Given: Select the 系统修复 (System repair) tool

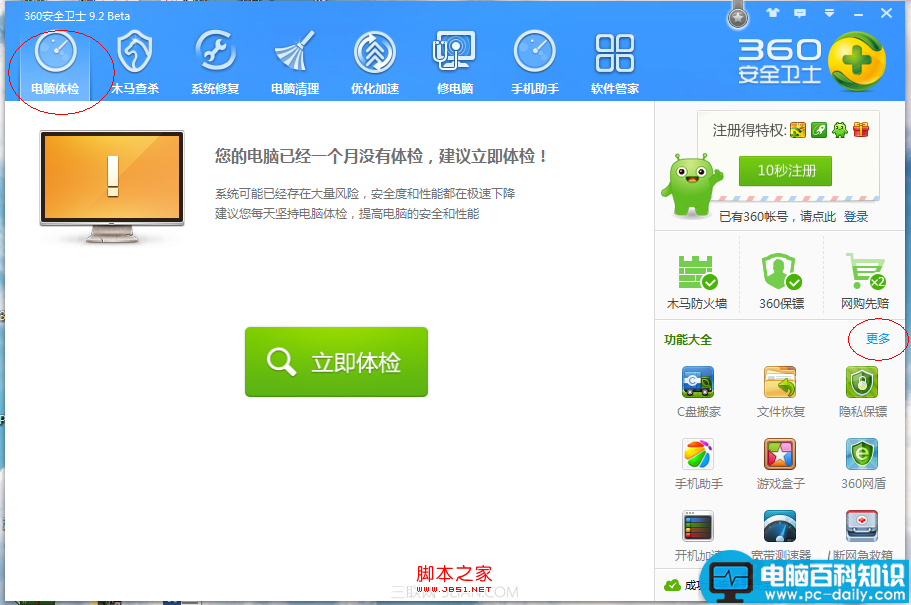Looking at the screenshot, I should [214, 60].
